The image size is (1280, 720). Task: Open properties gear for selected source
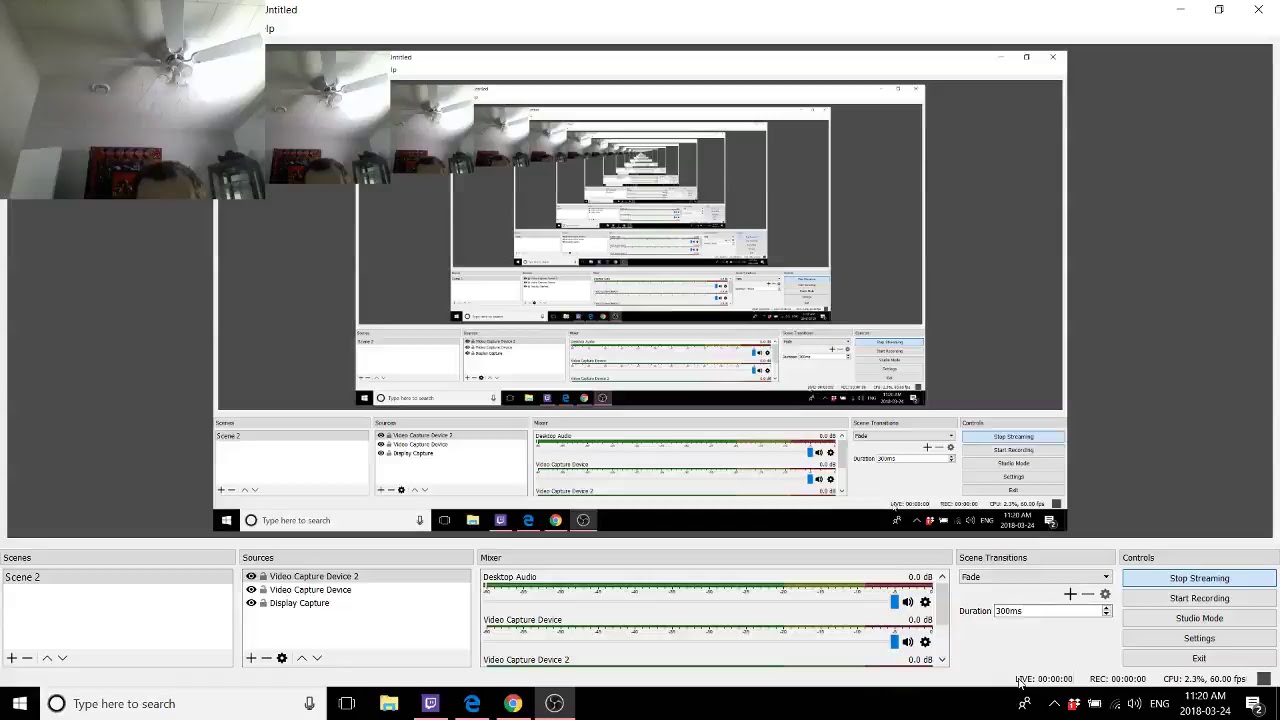coord(282,658)
